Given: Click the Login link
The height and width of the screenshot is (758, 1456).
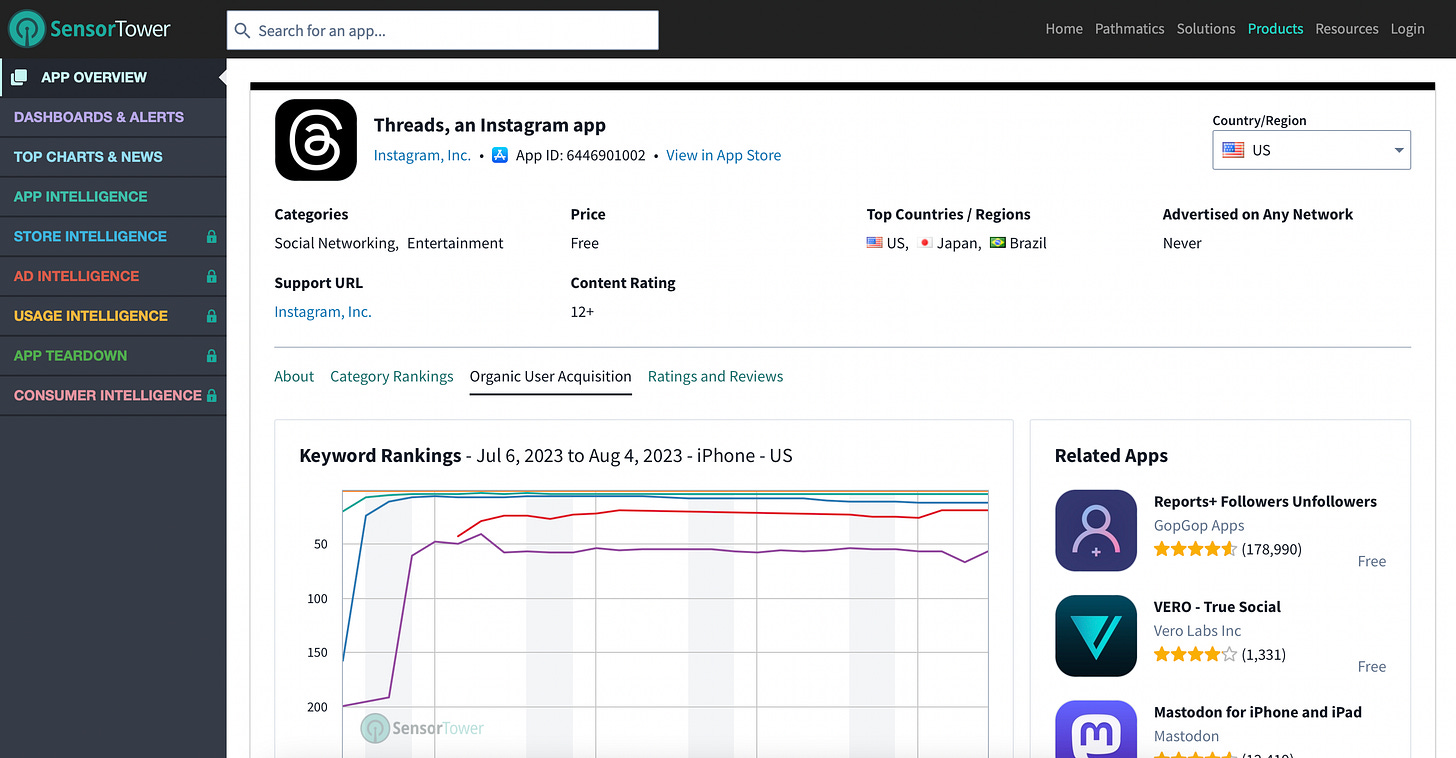Looking at the screenshot, I should (1407, 29).
